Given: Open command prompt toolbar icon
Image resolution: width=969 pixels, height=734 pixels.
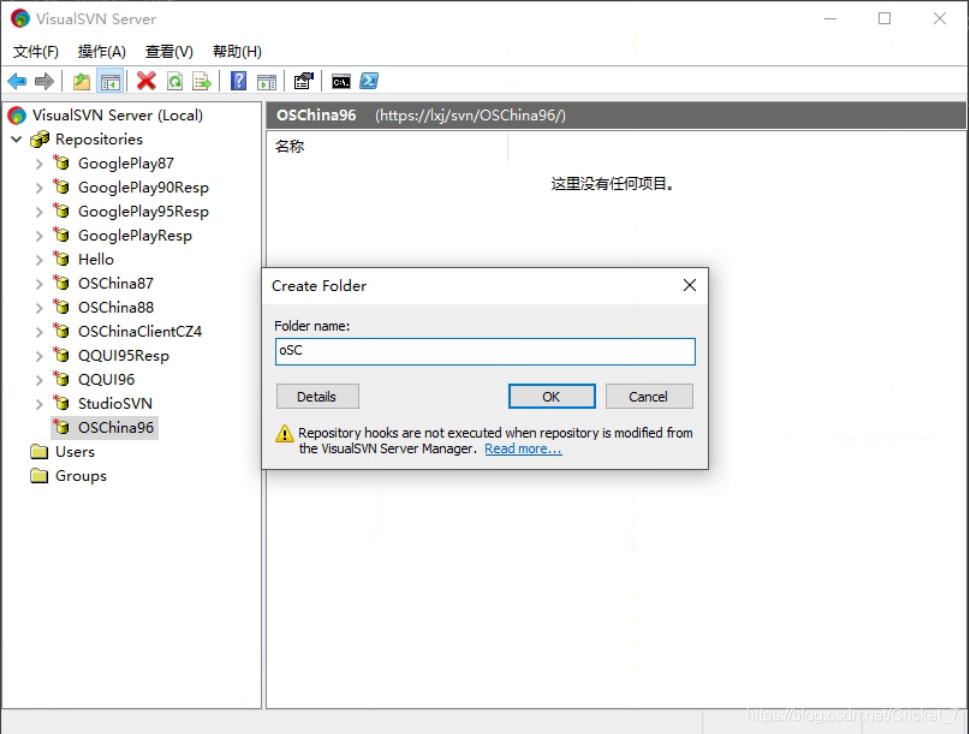Looking at the screenshot, I should click(x=341, y=81).
